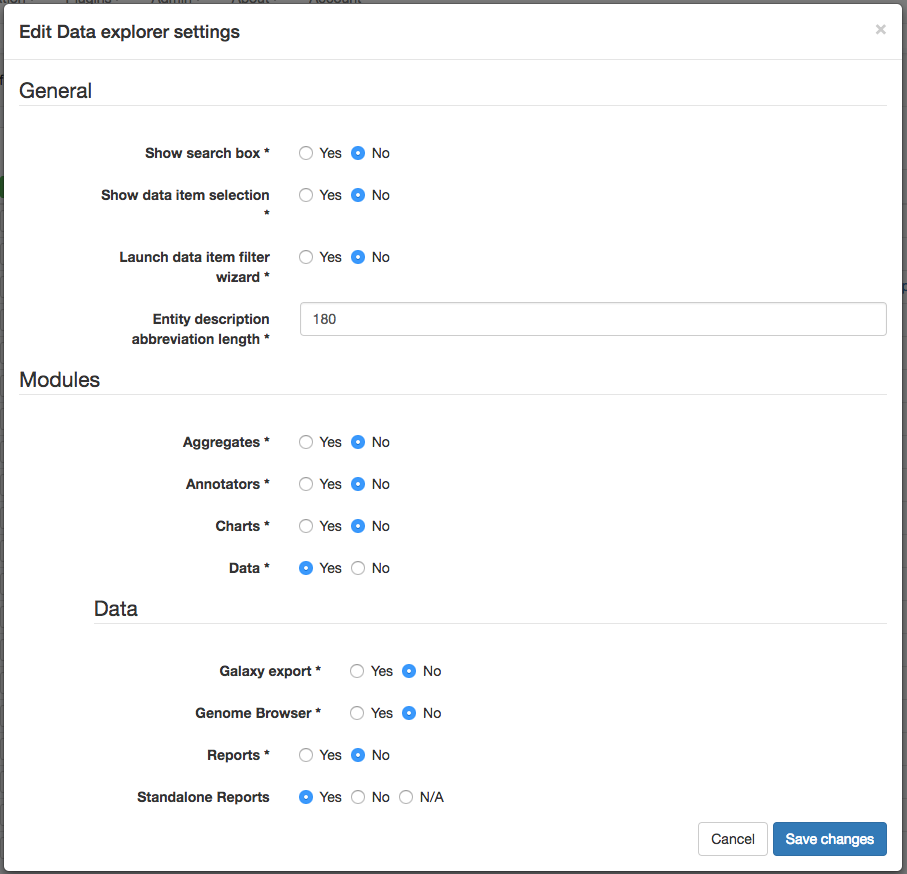This screenshot has height=874, width=907.
Task: Disable the Data module
Action: pos(356,568)
